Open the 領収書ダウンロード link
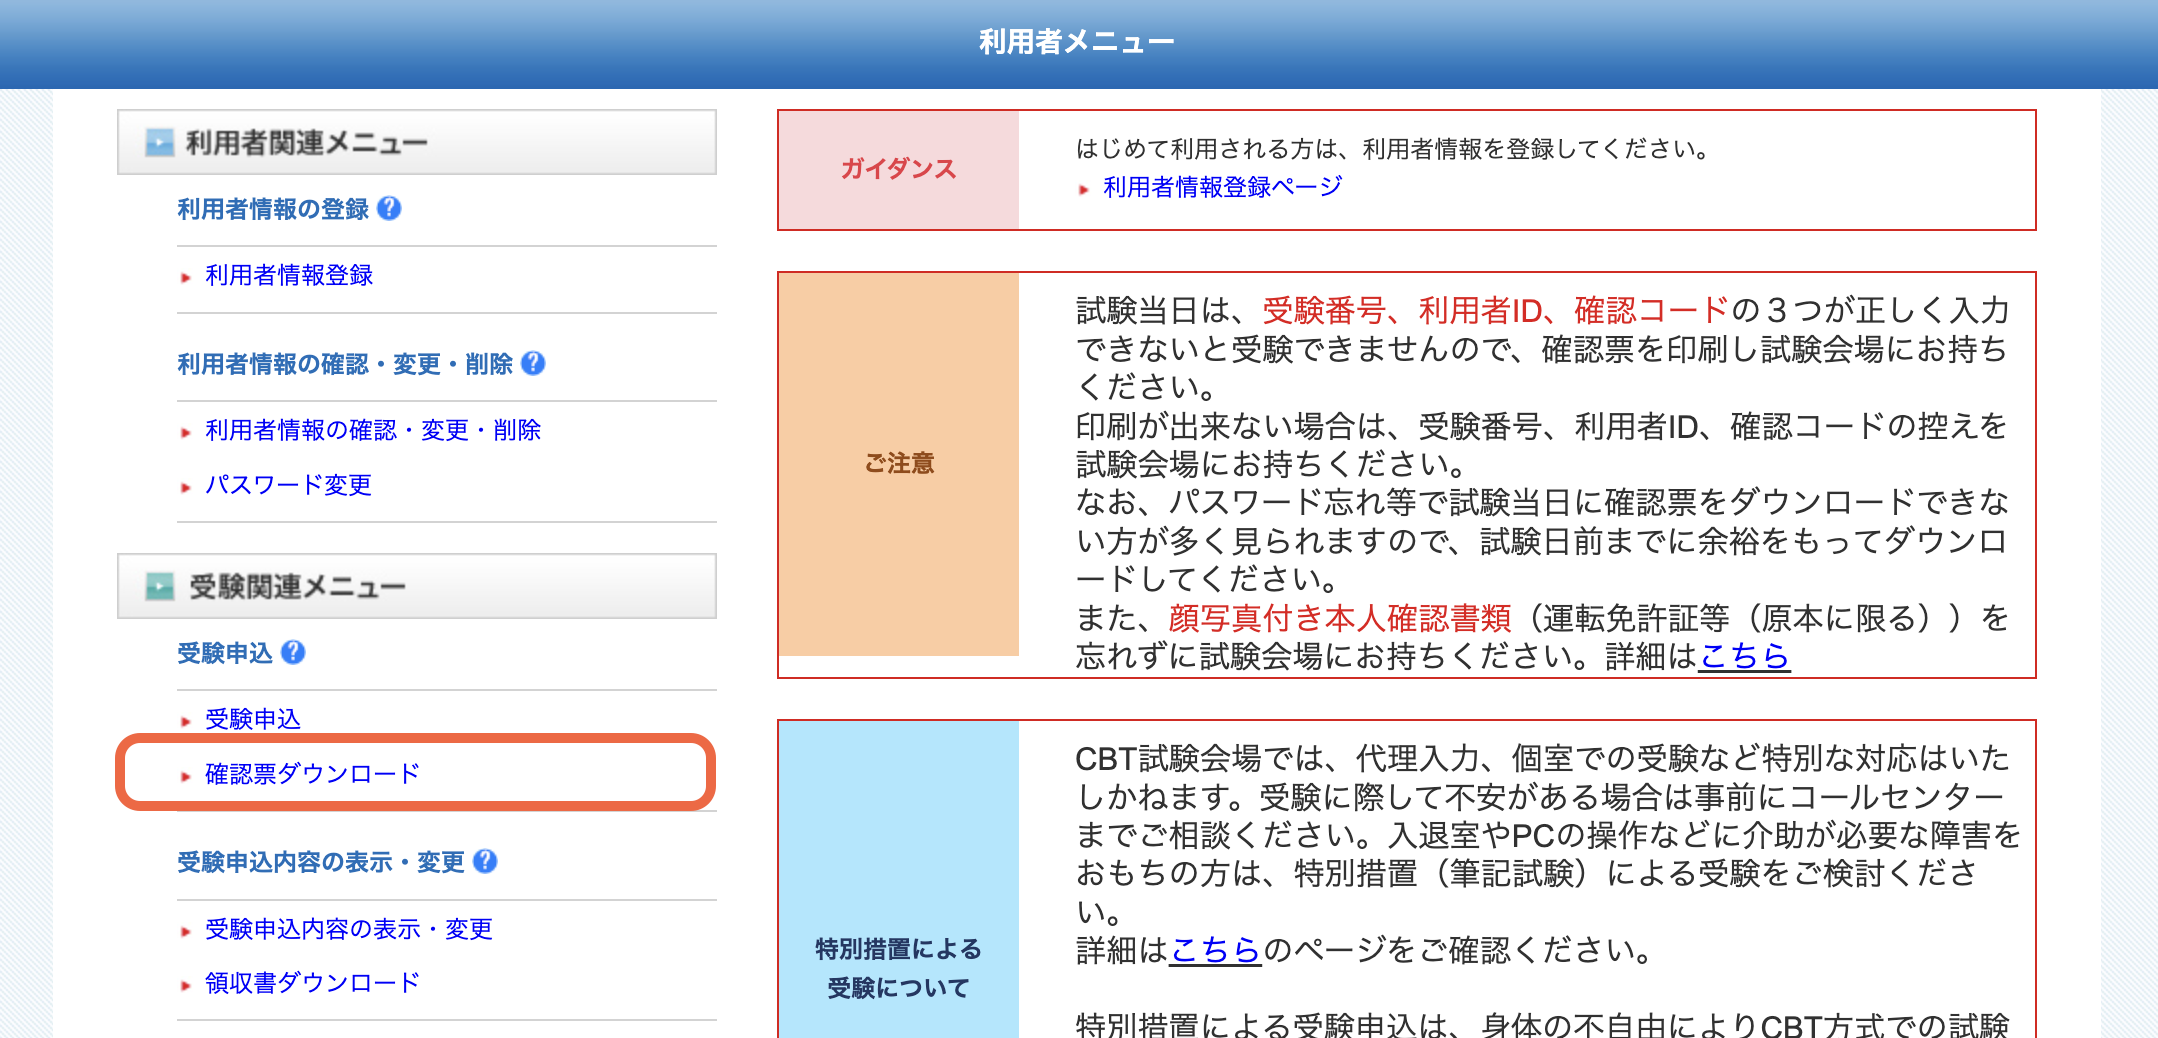 pos(312,983)
